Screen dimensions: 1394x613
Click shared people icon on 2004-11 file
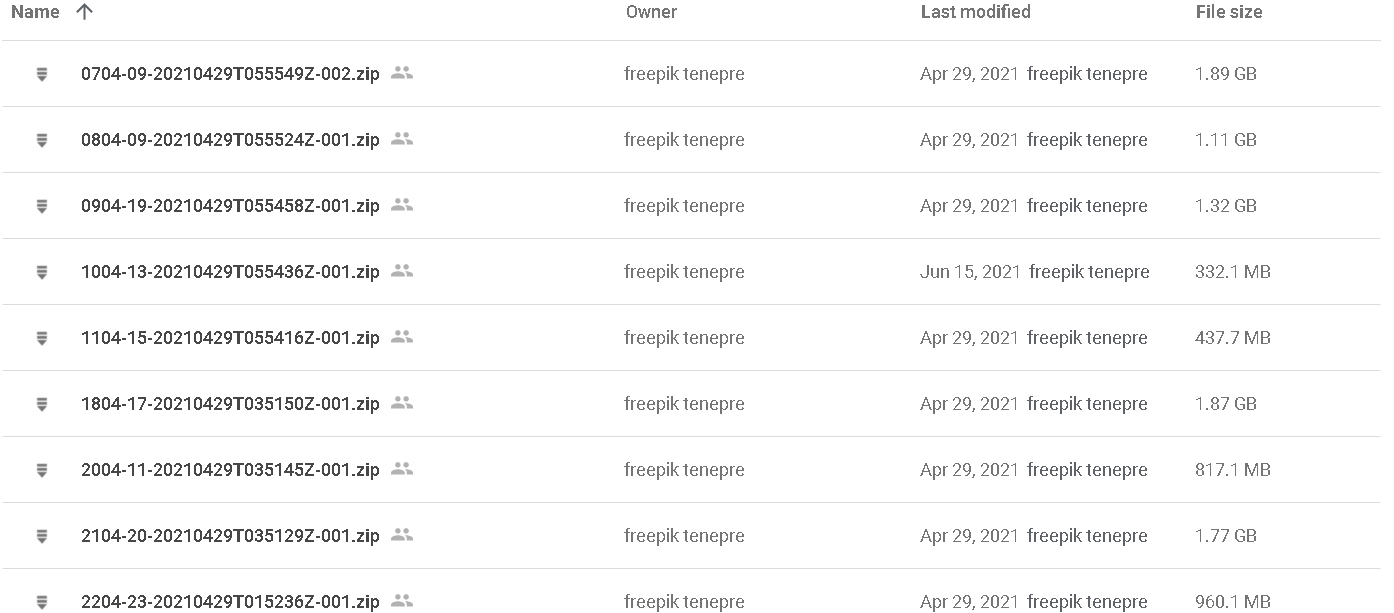[402, 469]
